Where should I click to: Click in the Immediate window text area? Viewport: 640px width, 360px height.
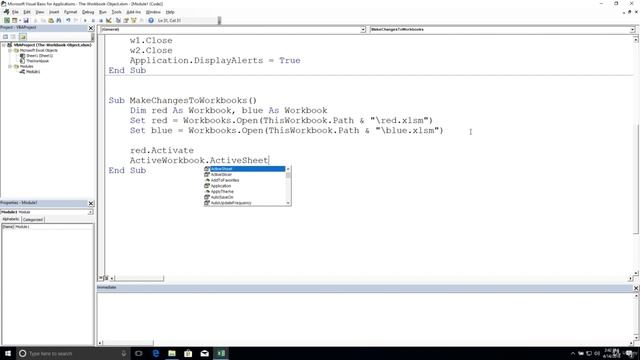[365, 318]
